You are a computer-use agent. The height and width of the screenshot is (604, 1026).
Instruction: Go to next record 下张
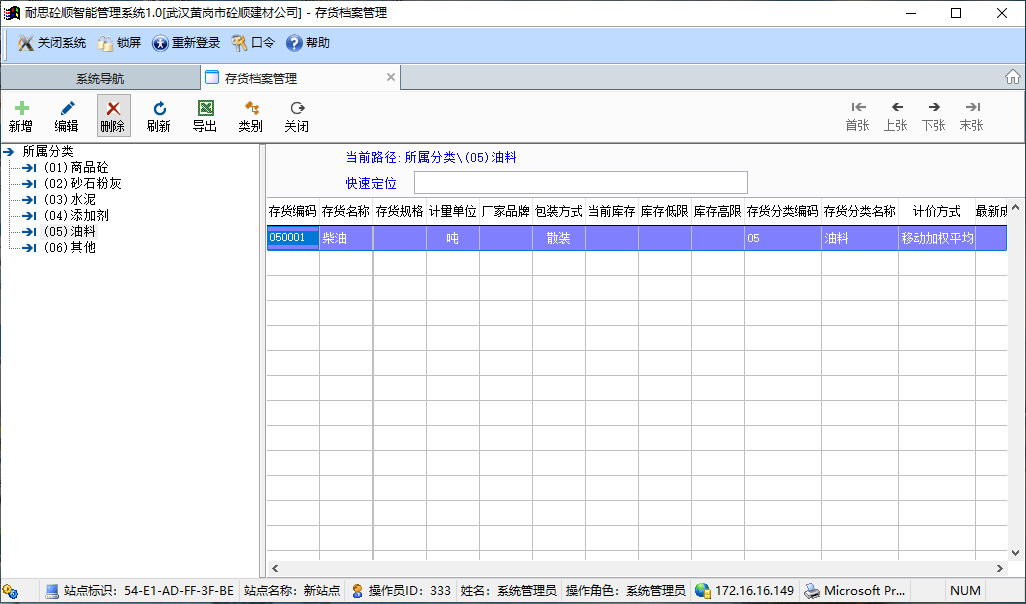tap(933, 108)
